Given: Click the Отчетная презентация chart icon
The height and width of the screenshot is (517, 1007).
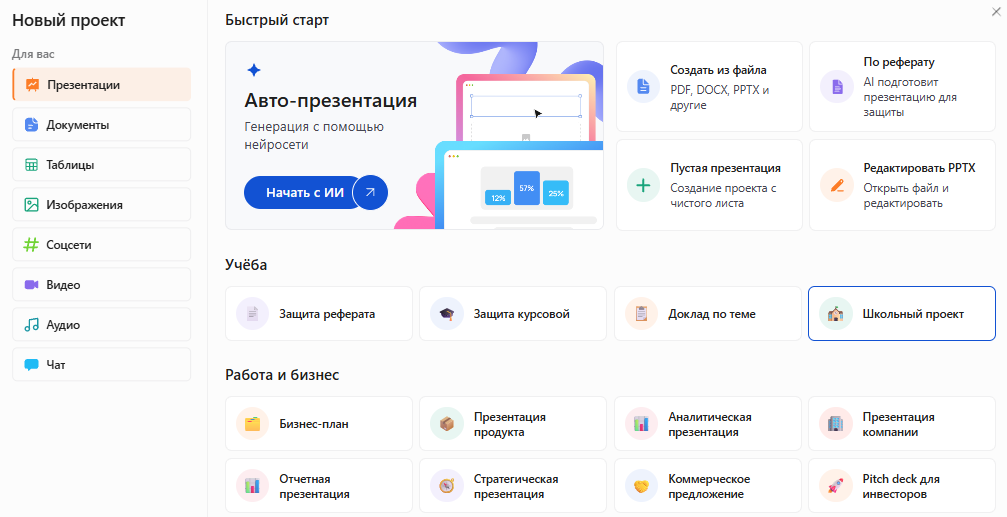Looking at the screenshot, I should [x=252, y=486].
